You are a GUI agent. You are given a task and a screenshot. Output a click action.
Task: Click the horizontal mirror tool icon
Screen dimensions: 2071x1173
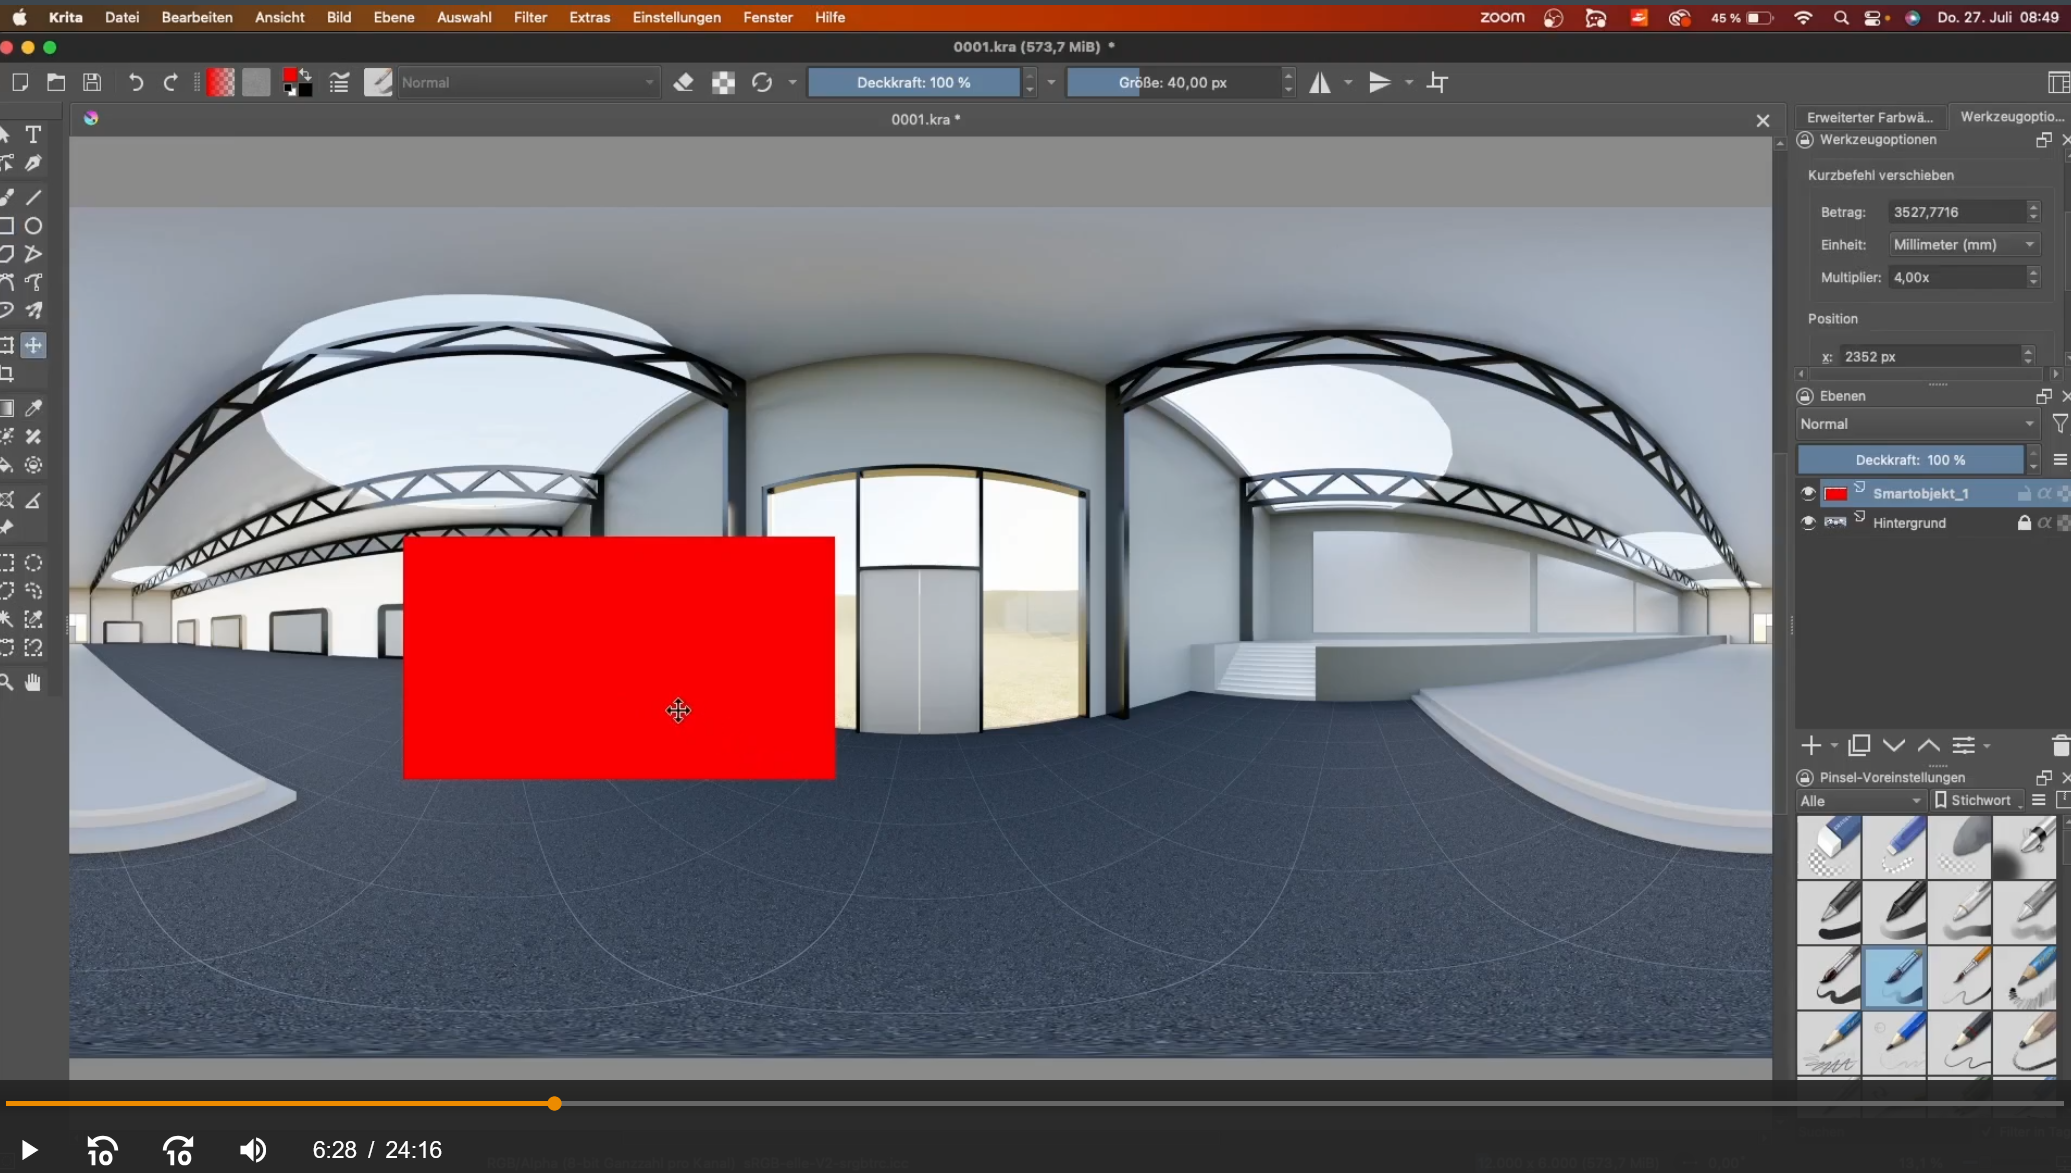(1320, 83)
